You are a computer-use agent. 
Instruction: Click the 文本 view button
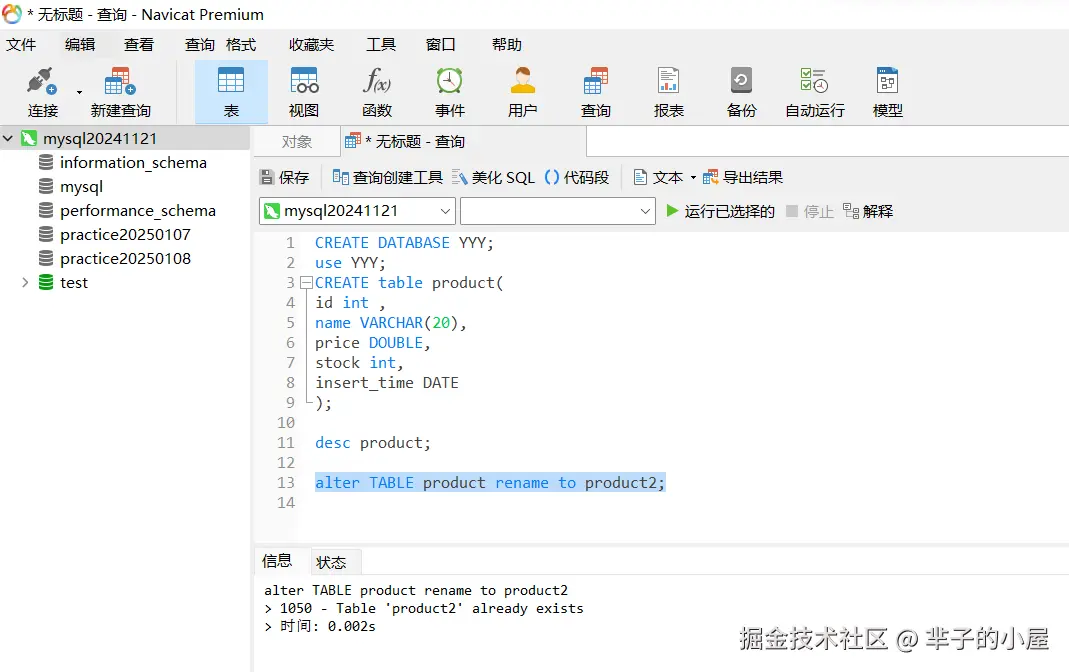[x=658, y=178]
